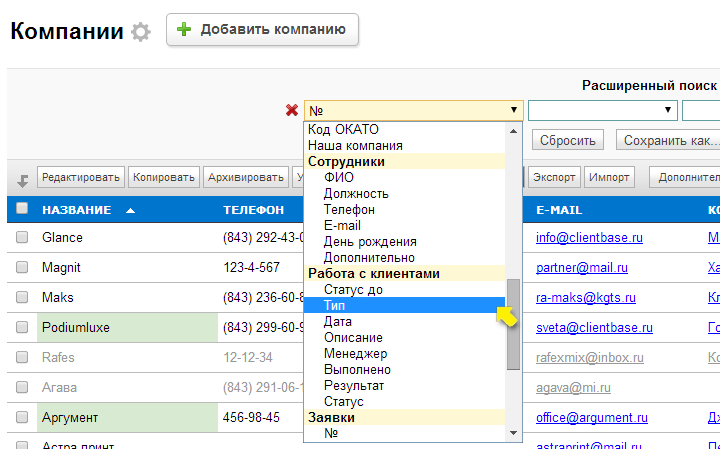Image resolution: width=720 pixels, height=449 pixels.
Task: Tick the Аргумент row checkbox
Action: tap(22, 416)
